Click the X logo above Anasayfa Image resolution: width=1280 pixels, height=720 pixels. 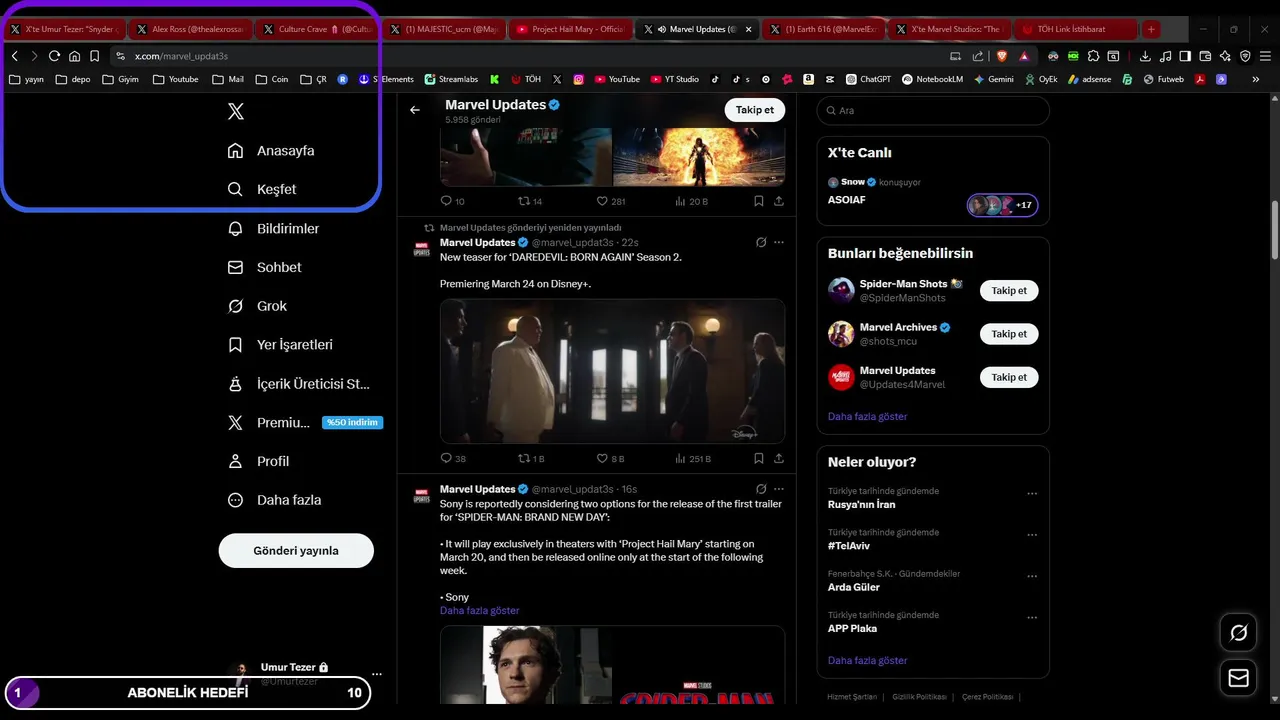point(236,112)
